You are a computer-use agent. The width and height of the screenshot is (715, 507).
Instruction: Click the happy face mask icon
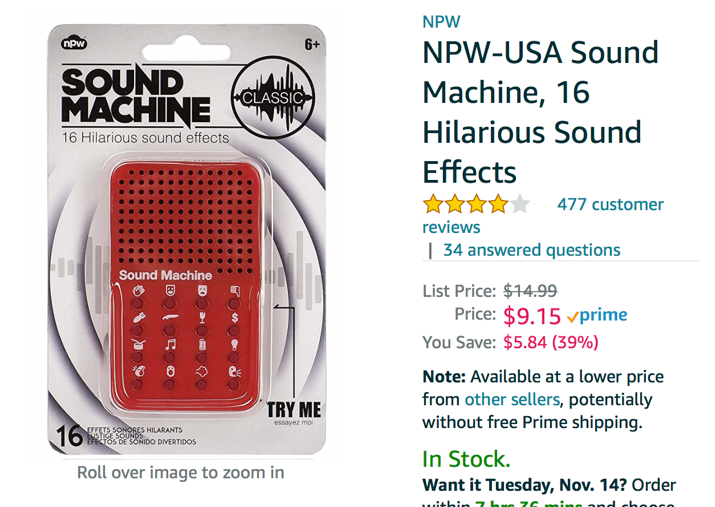(x=170, y=292)
